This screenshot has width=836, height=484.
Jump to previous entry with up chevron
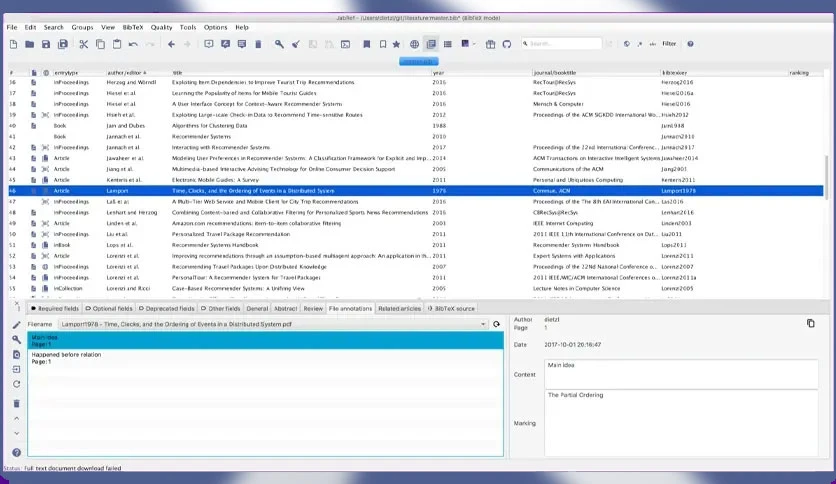click(x=17, y=418)
